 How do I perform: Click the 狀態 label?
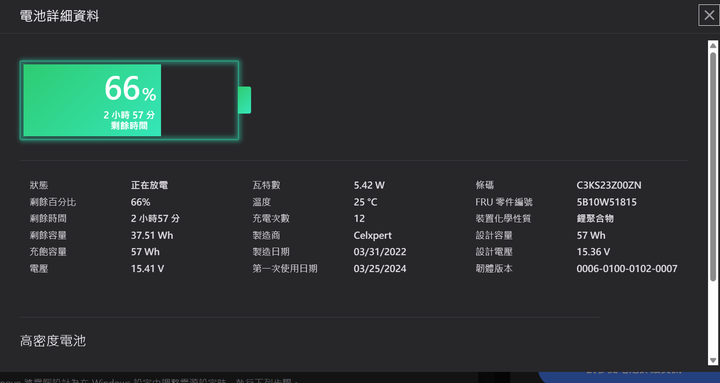(39, 186)
